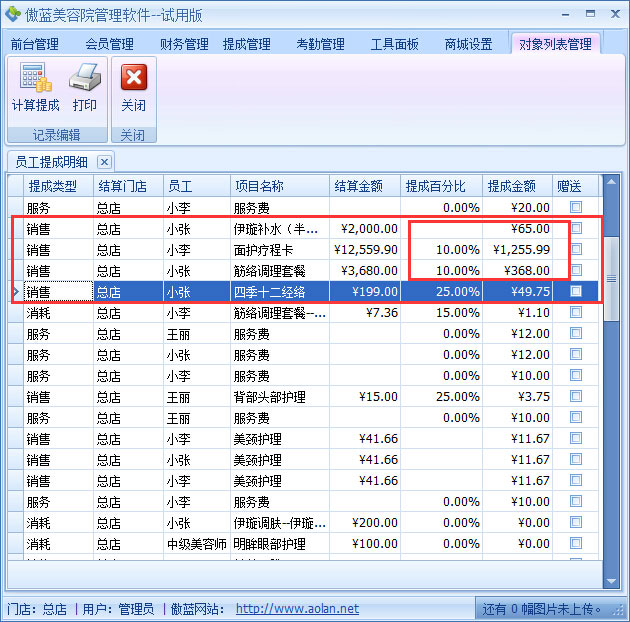The width and height of the screenshot is (630, 622).
Task: Open the 商城设置 tab
Action: click(x=468, y=44)
